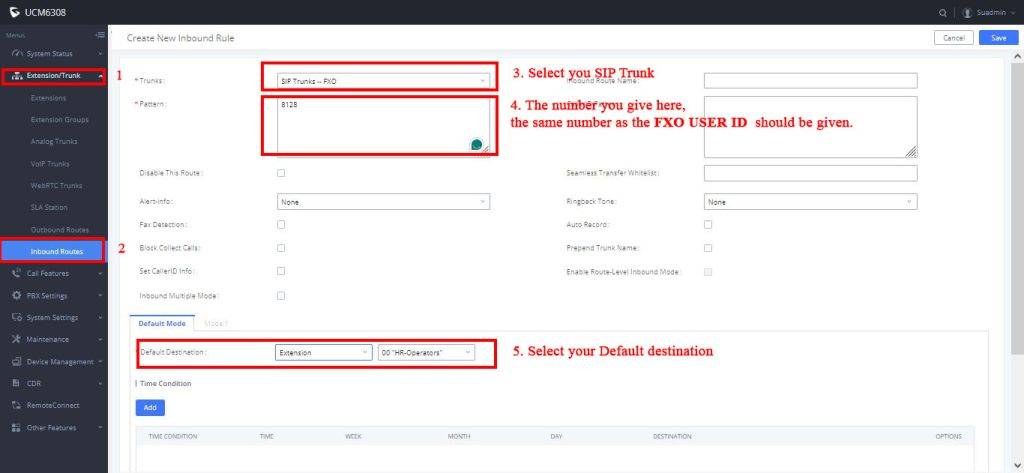Open the Default Destination Extension dropdown
1024x473 pixels.
[x=323, y=353]
